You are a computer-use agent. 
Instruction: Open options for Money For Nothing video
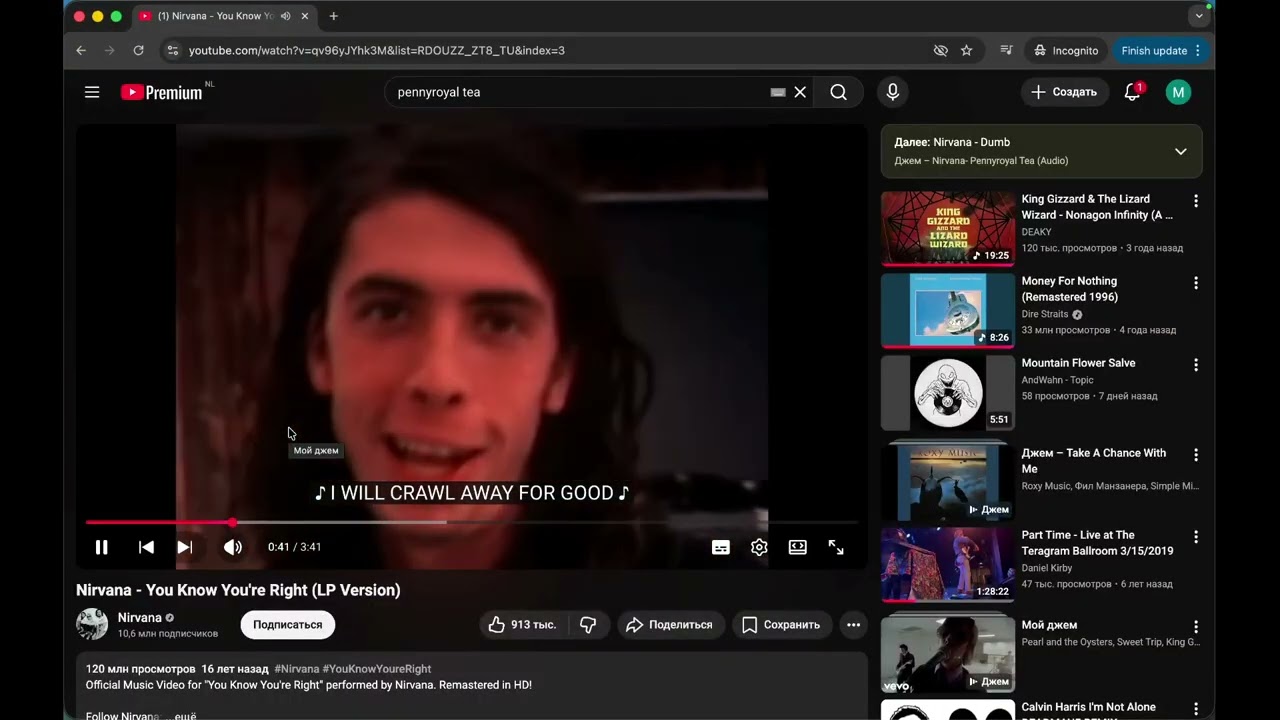pyautogui.click(x=1195, y=283)
